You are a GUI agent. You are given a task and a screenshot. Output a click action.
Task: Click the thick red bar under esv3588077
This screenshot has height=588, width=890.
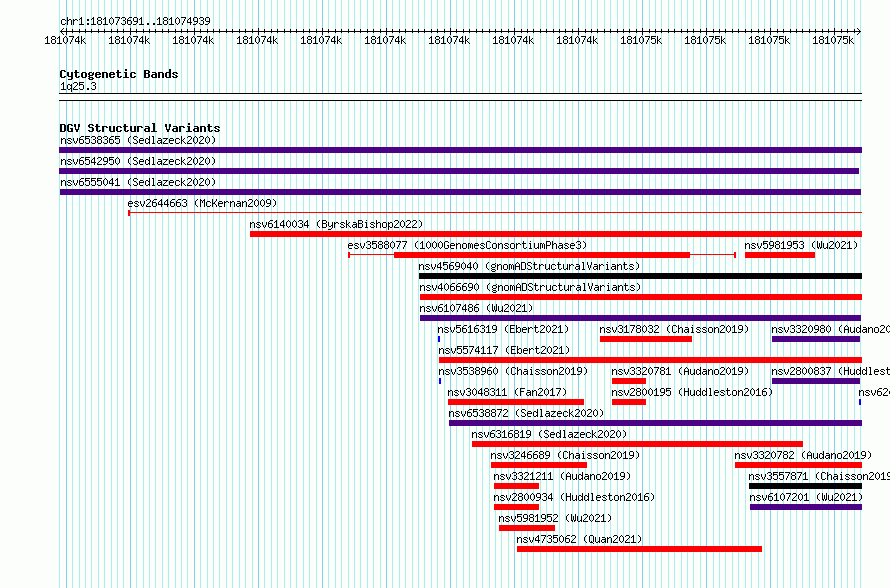coord(542,255)
